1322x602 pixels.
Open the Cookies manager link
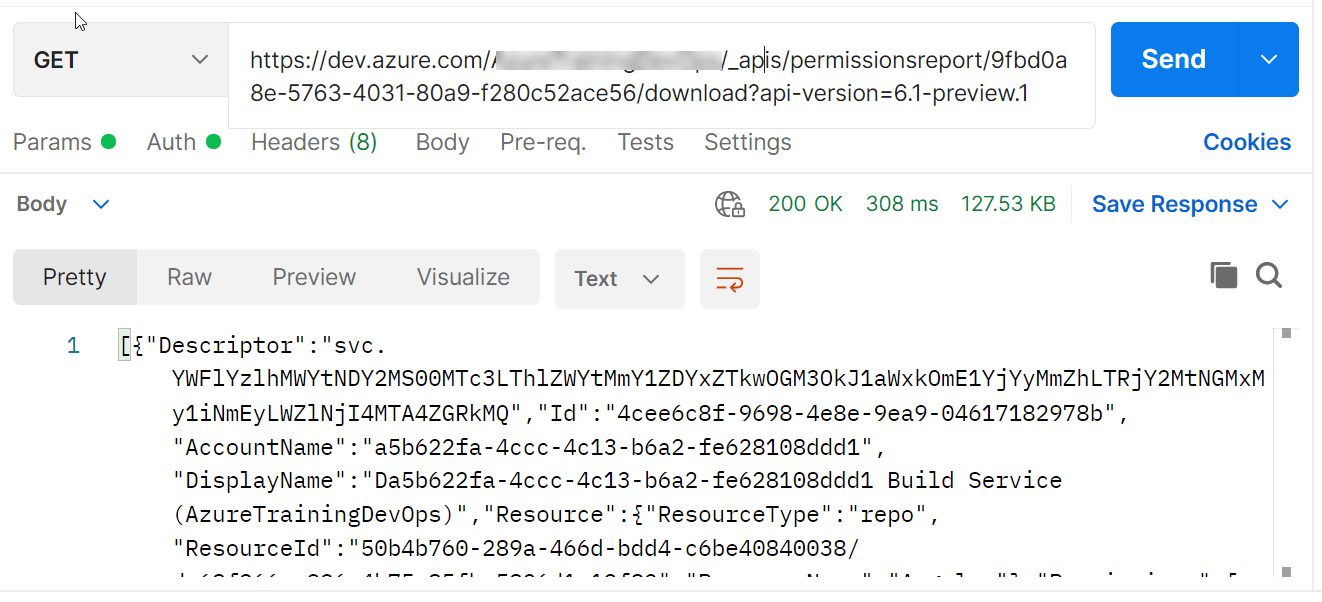[x=1246, y=142]
